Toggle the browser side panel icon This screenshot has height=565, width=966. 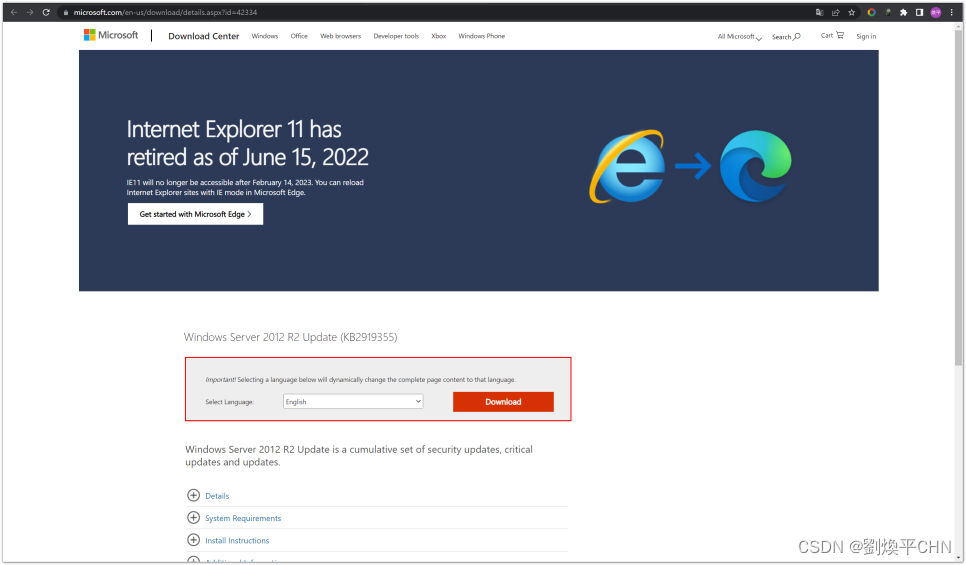(x=919, y=12)
